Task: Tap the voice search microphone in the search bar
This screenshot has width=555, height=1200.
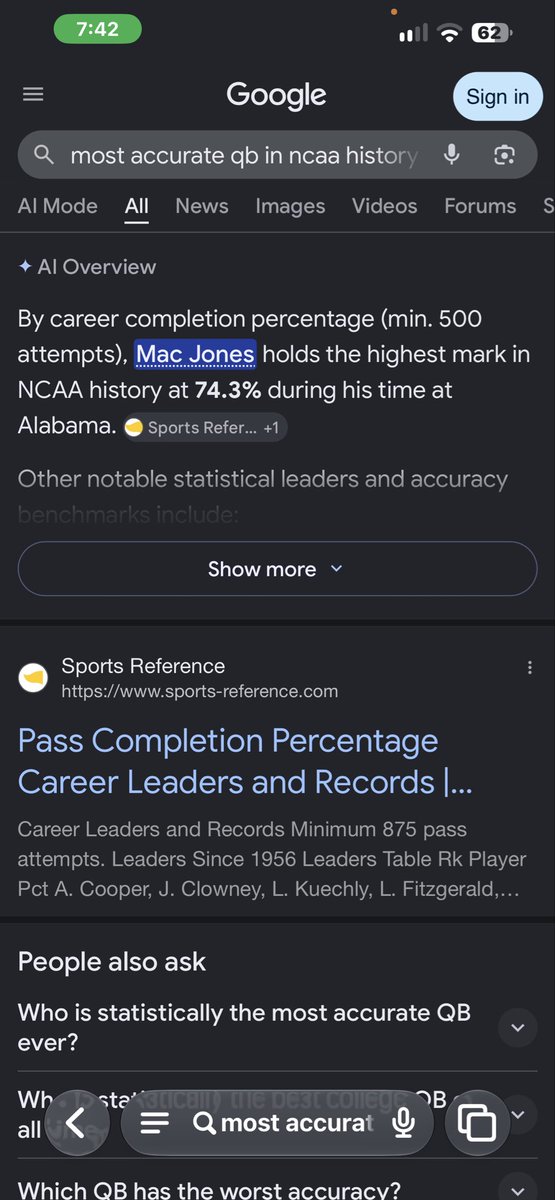Action: click(452, 155)
